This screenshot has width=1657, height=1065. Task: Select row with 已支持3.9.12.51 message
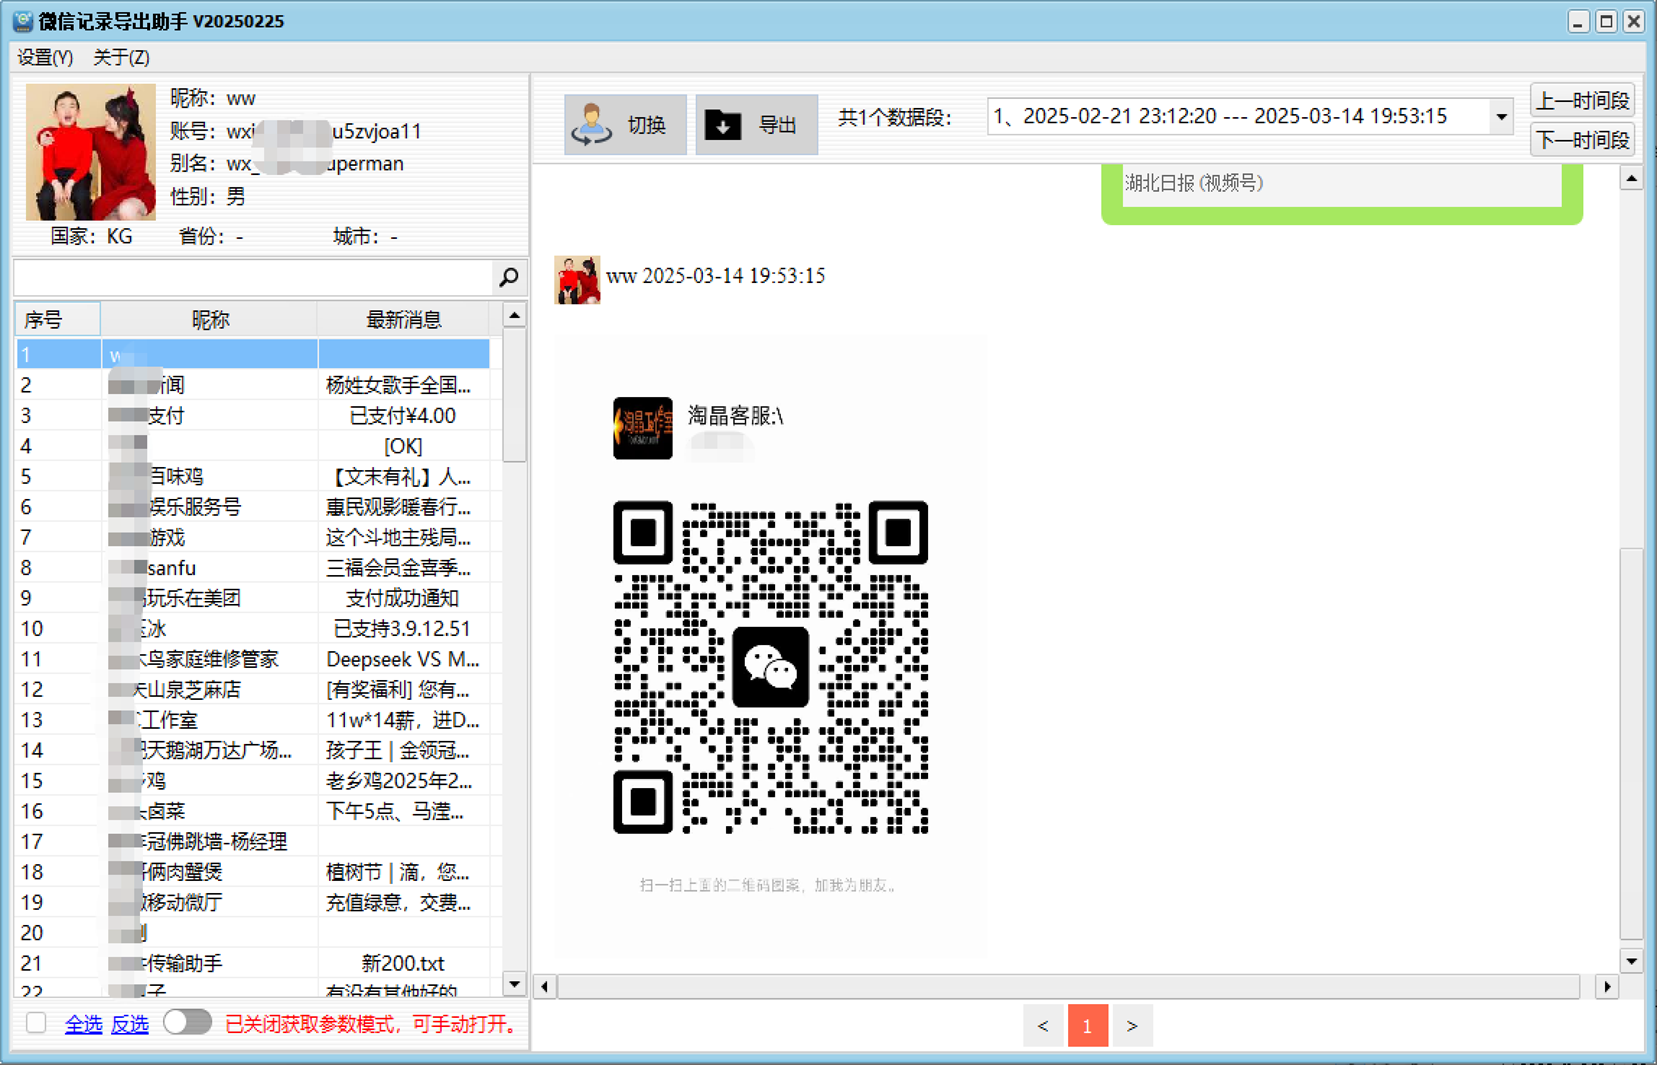pyautogui.click(x=253, y=628)
